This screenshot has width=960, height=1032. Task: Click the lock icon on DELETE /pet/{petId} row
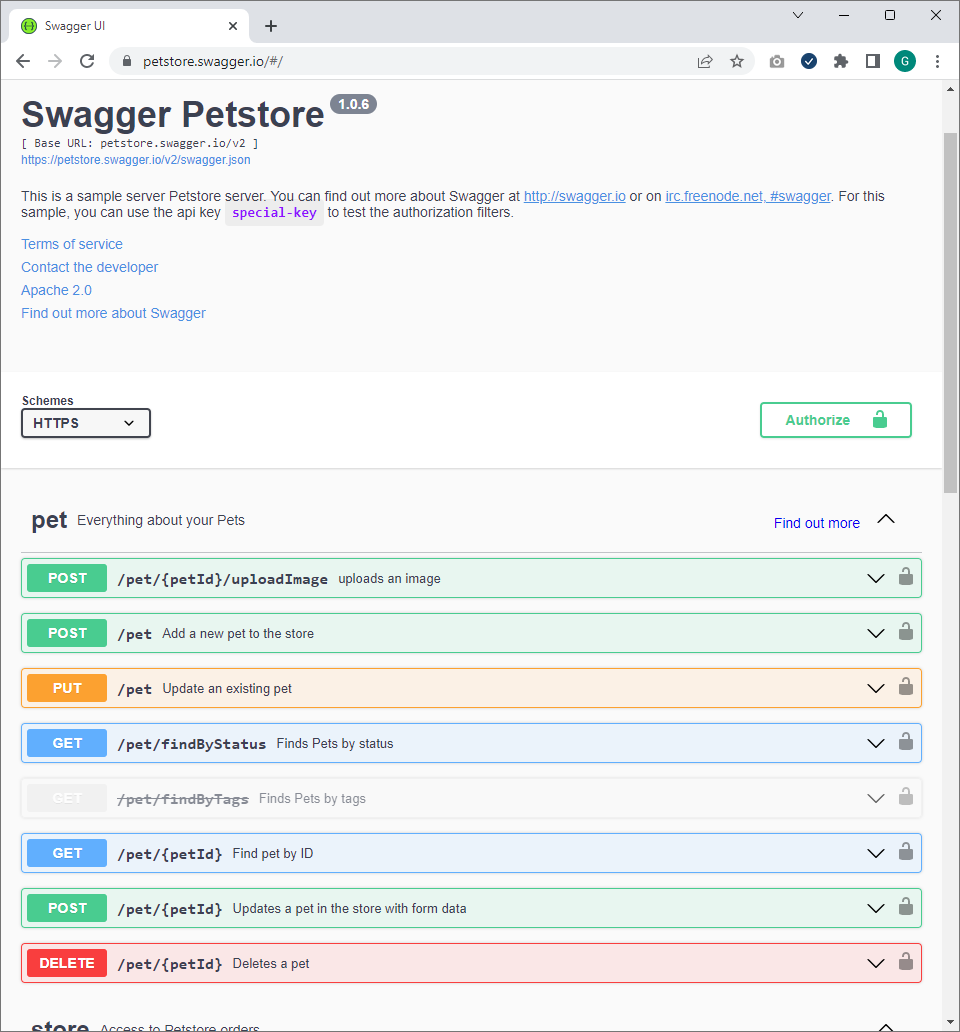(905, 962)
